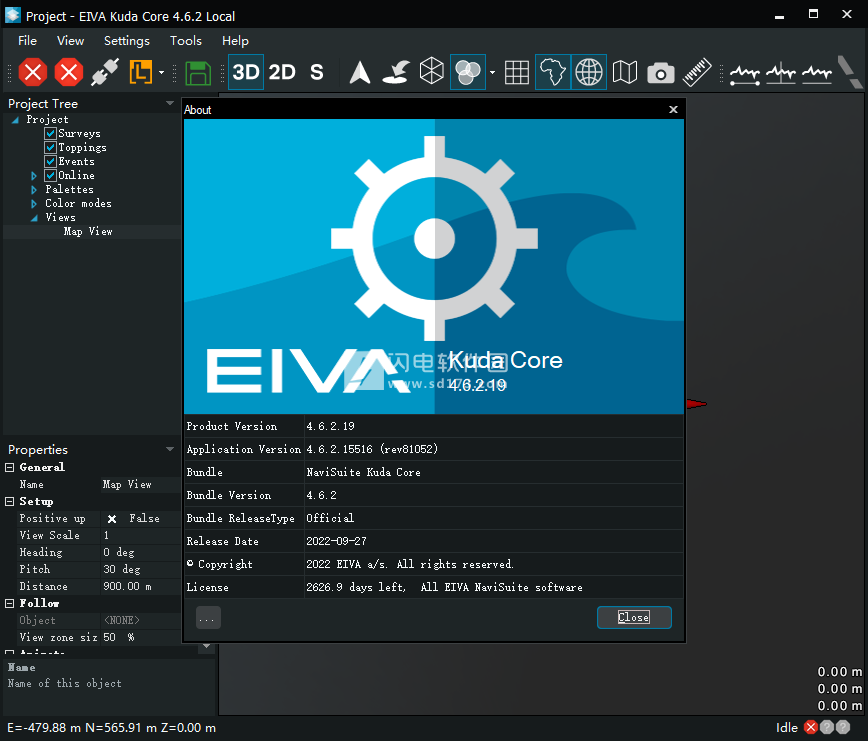Expand the Color modes tree node arrow
868x741 pixels.
point(34,204)
